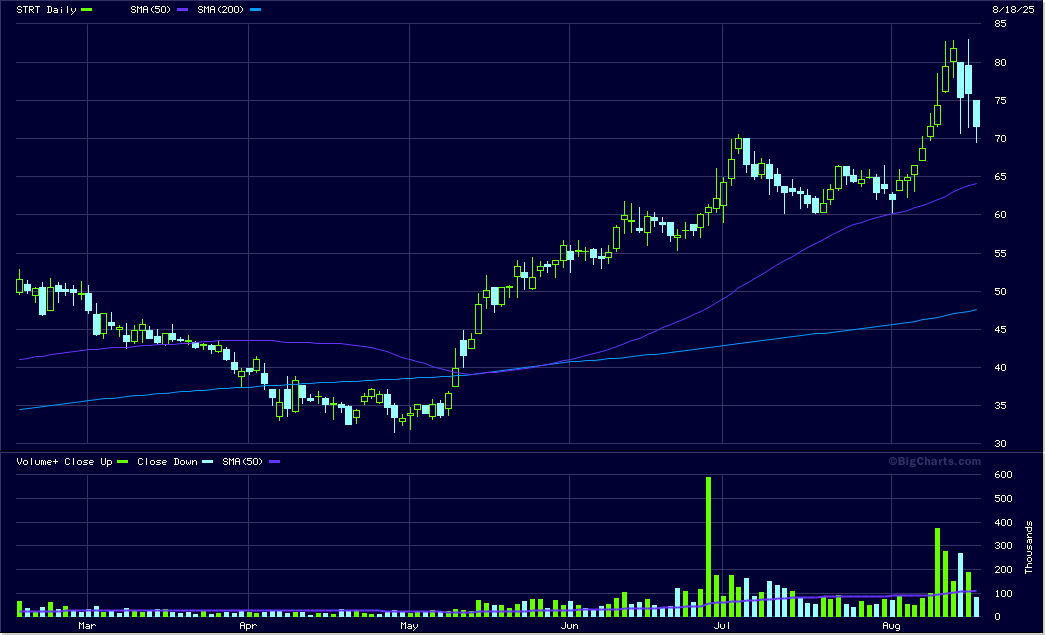1045x635 pixels.
Task: Select the Mar month label
Action: click(87, 626)
